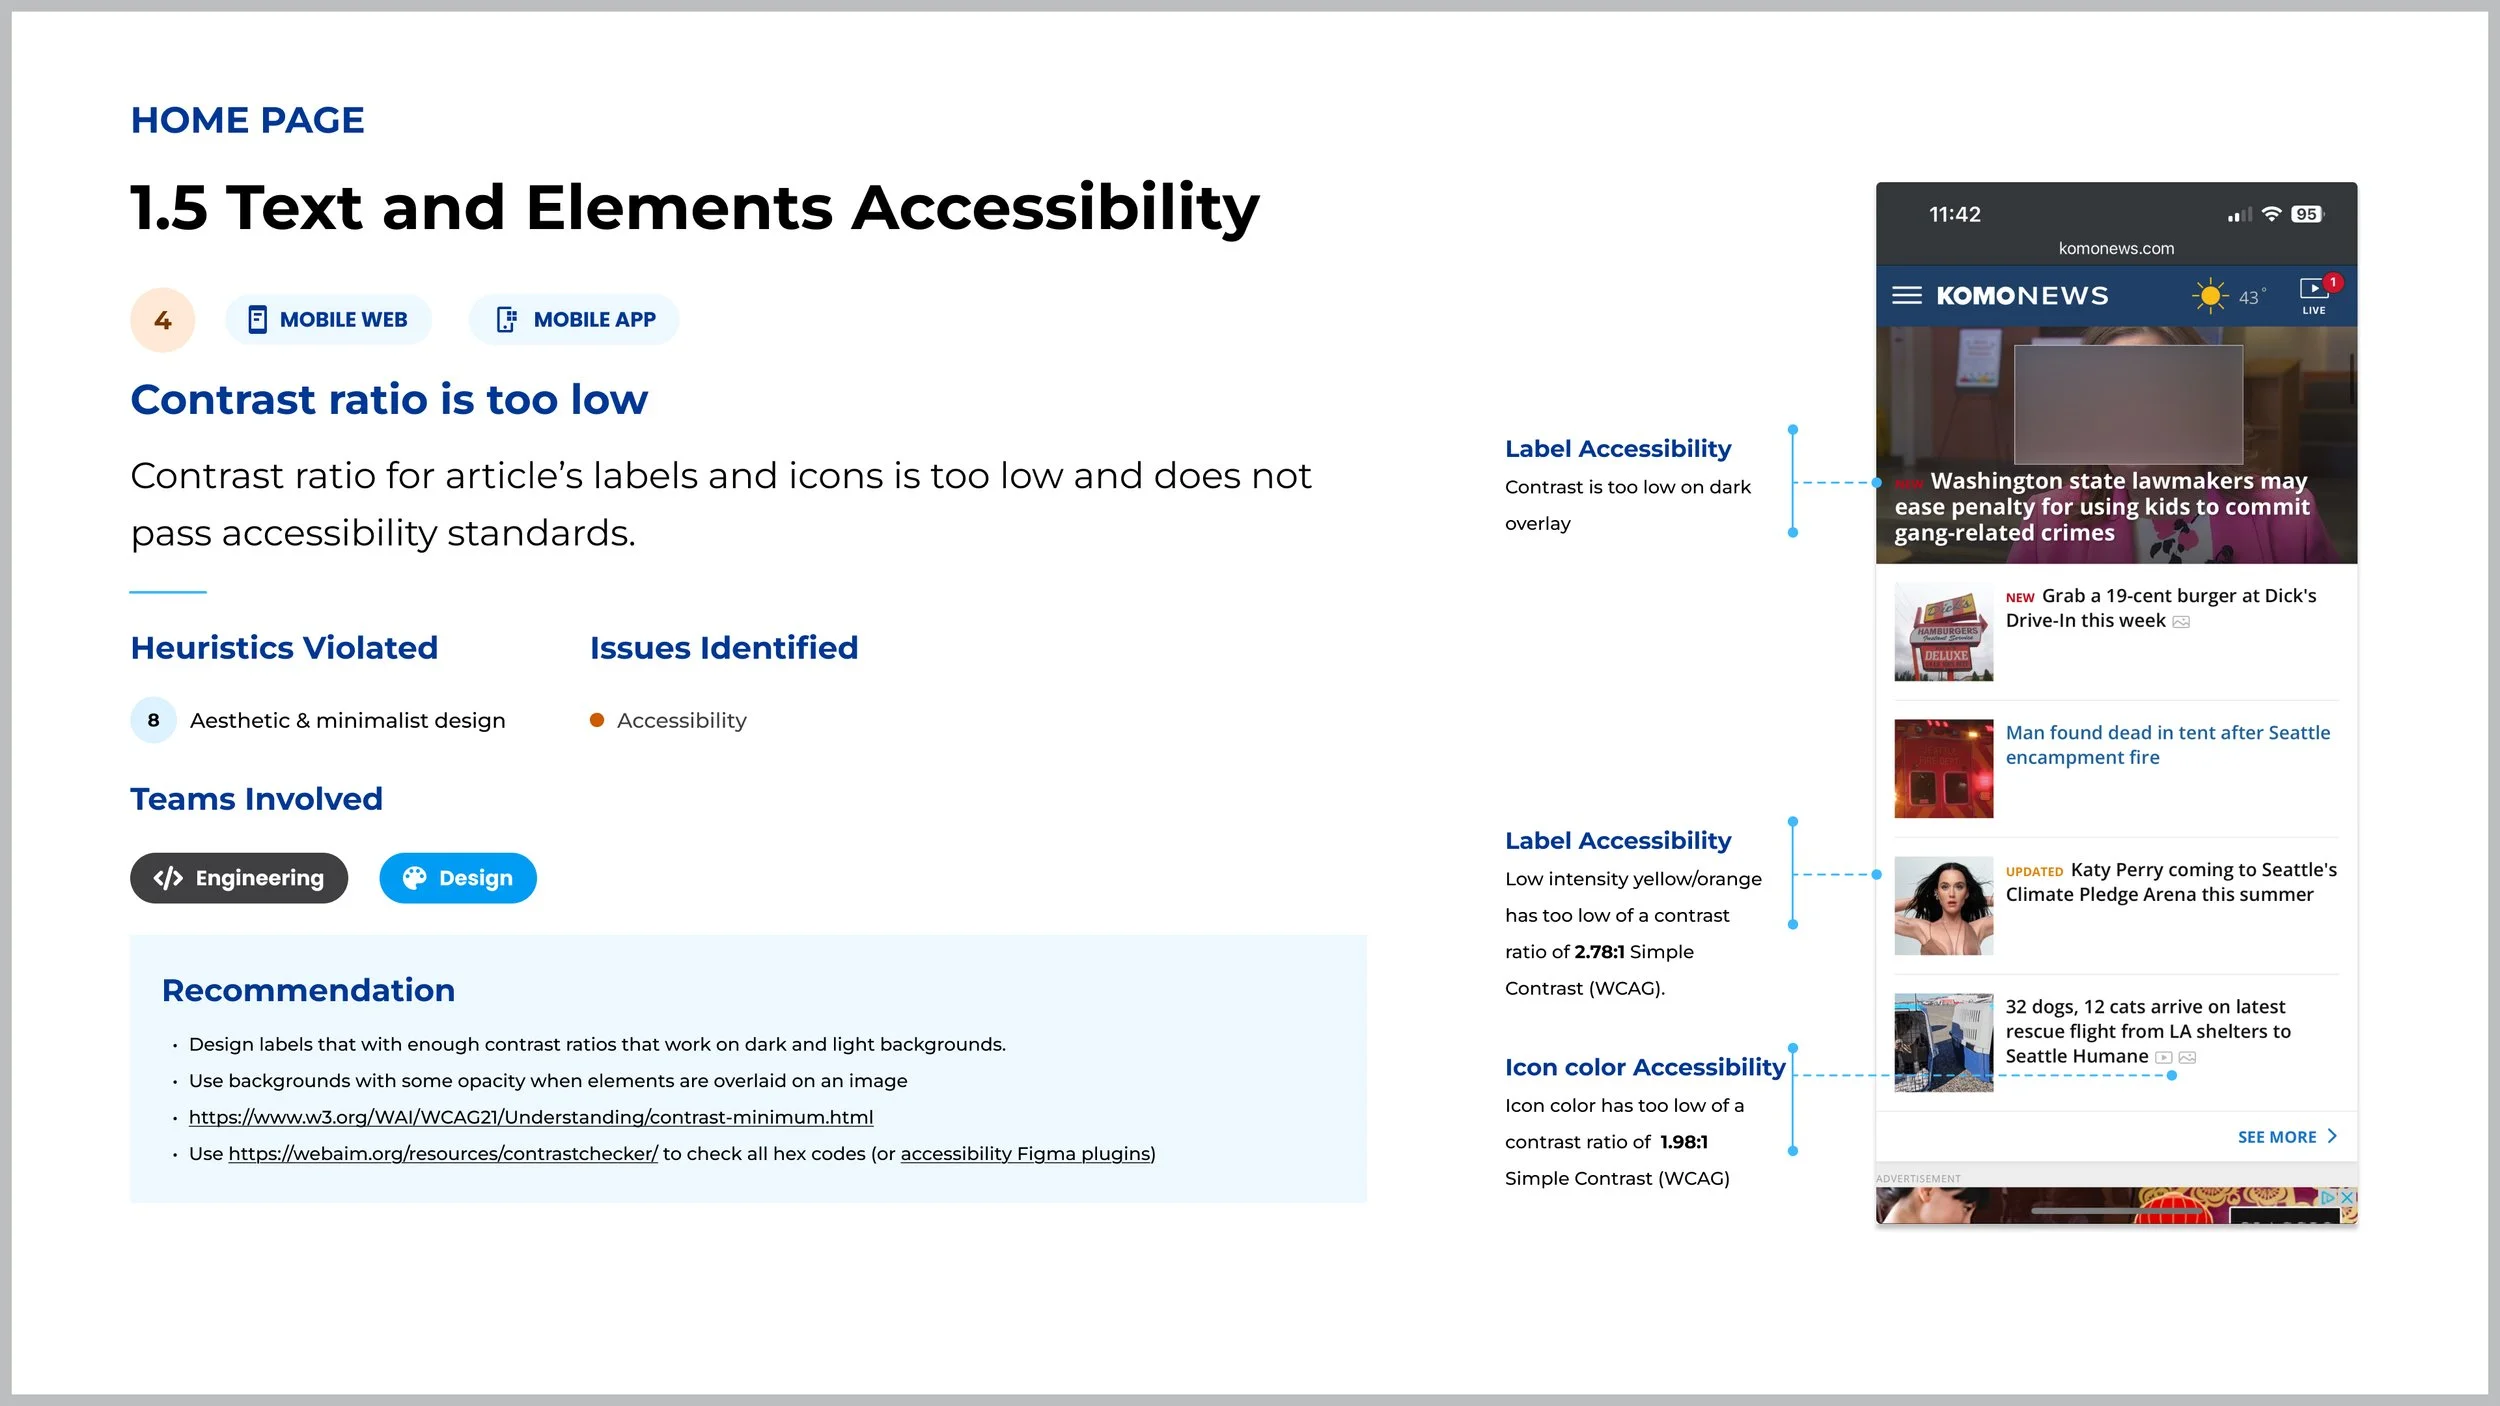
Task: Open the LIVE video icon
Action: 2314,296
